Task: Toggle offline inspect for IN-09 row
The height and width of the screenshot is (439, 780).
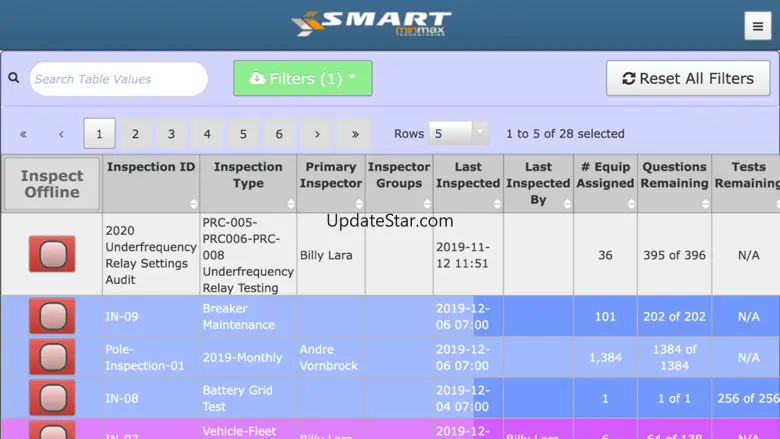Action: (52, 316)
